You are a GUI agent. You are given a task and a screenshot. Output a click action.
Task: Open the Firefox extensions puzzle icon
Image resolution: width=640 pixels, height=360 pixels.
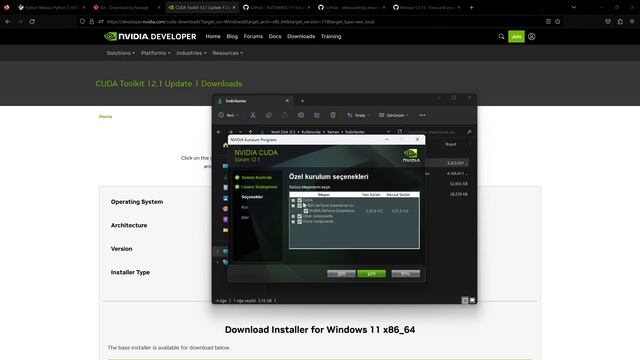tap(620, 22)
